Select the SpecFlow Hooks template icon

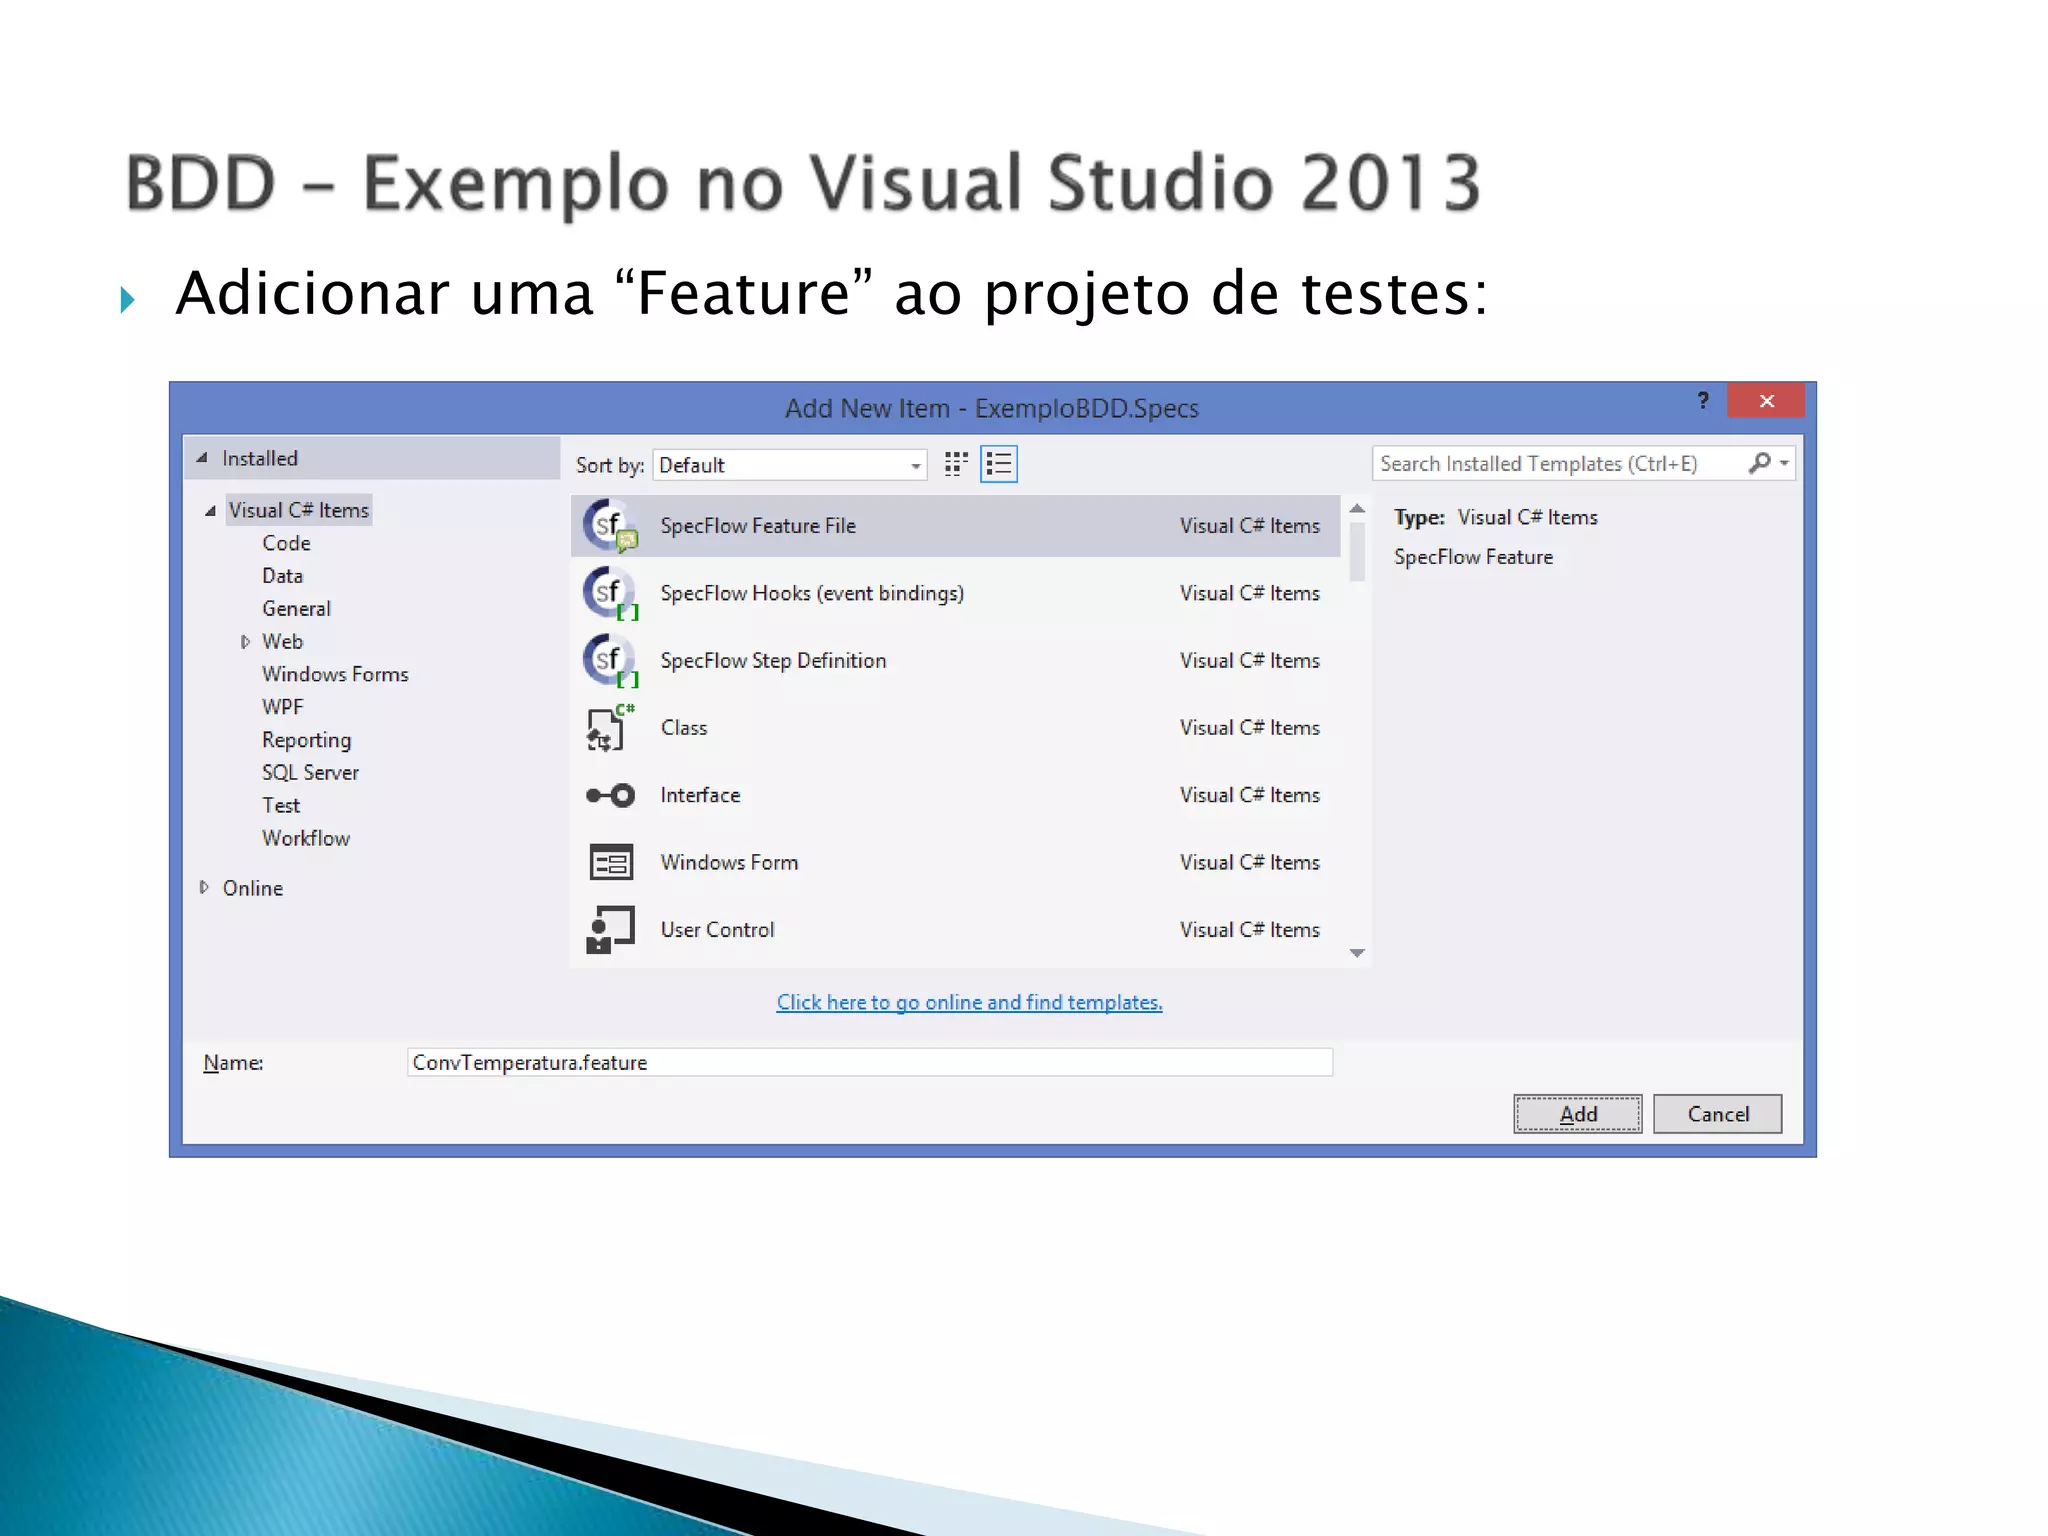pyautogui.click(x=610, y=593)
